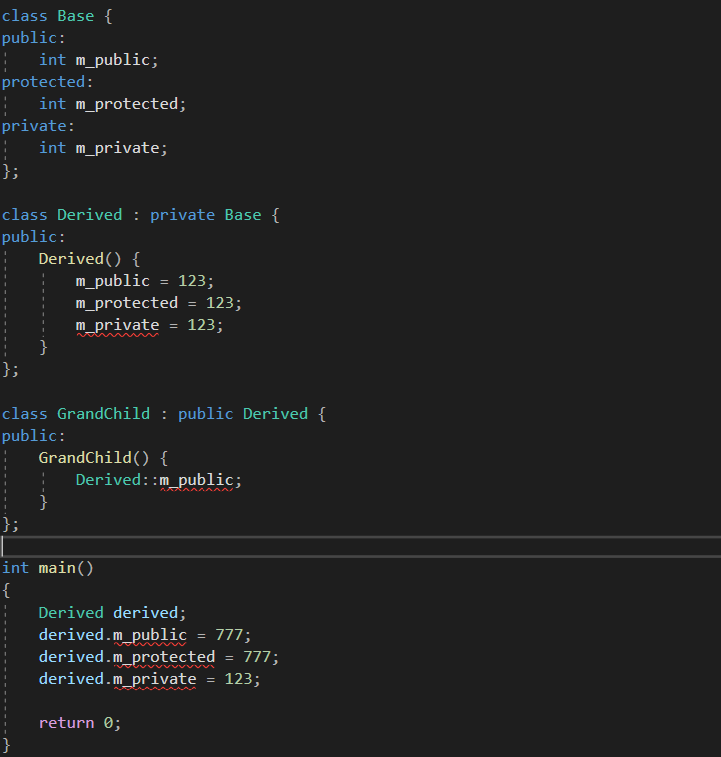Click 'm_protected' in 'm_protected = 123;'
Viewport: 721px width, 757px height.
click(x=127, y=303)
